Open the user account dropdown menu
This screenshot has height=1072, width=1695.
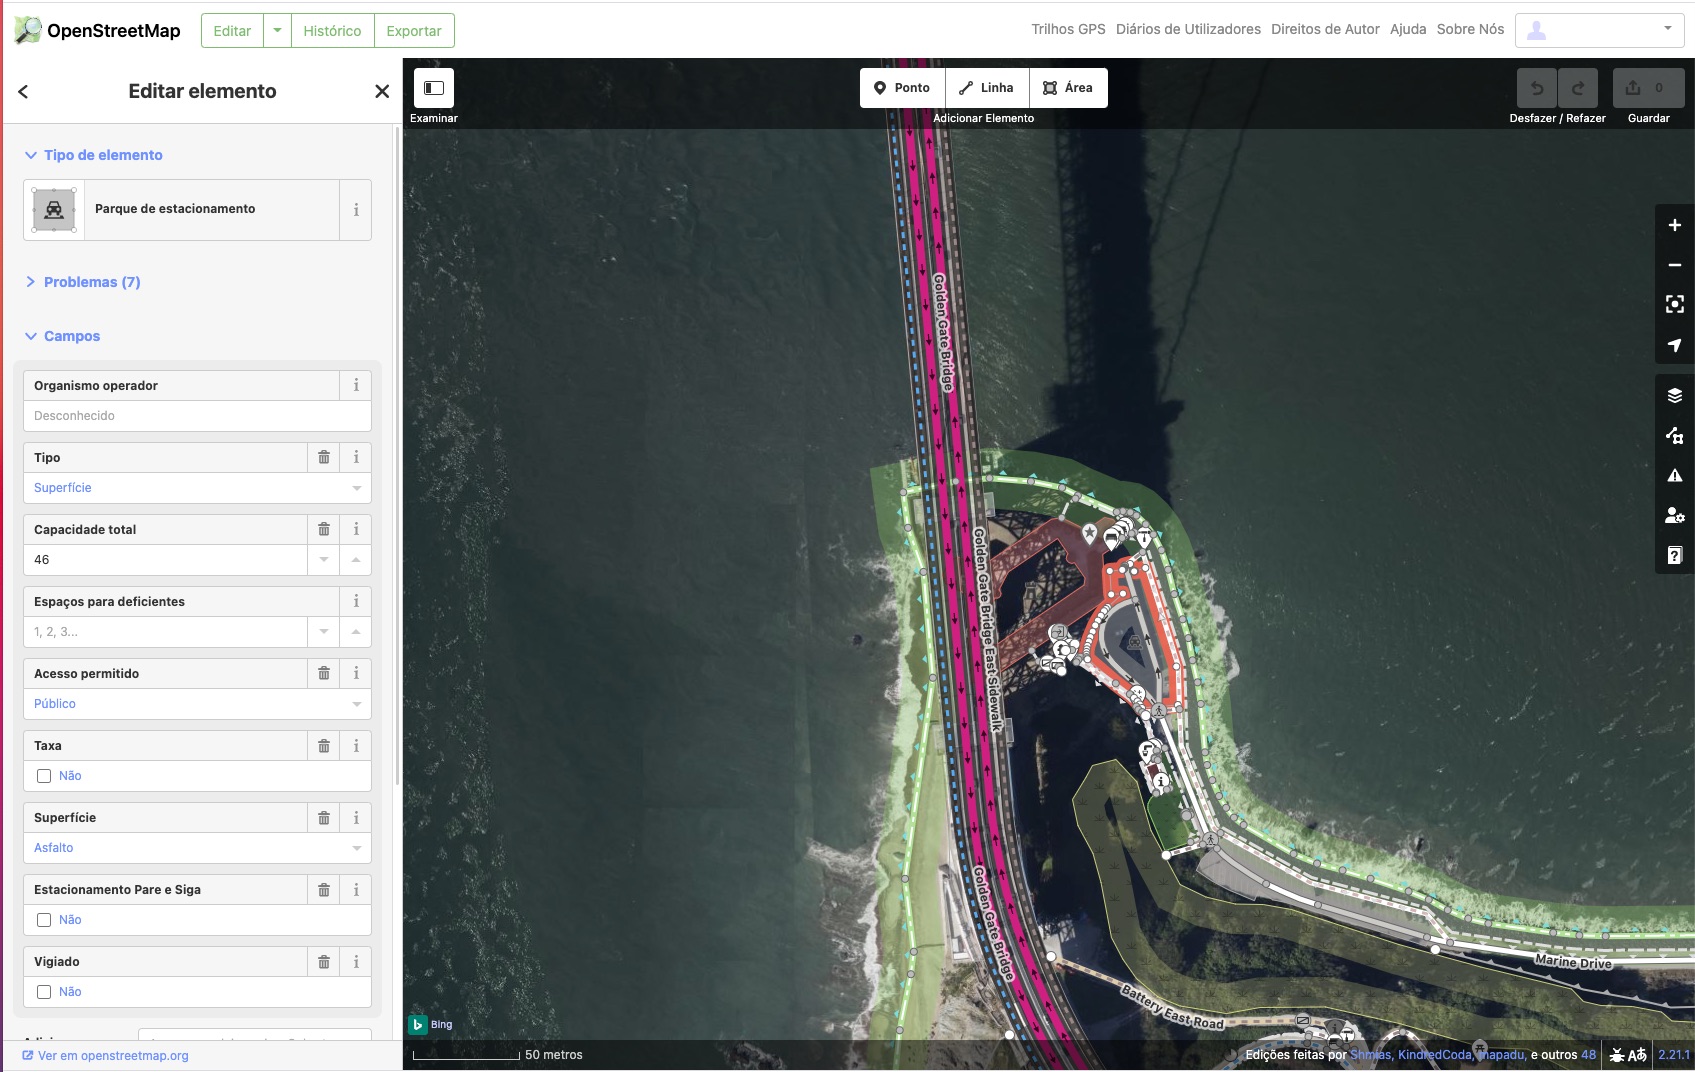[1599, 30]
